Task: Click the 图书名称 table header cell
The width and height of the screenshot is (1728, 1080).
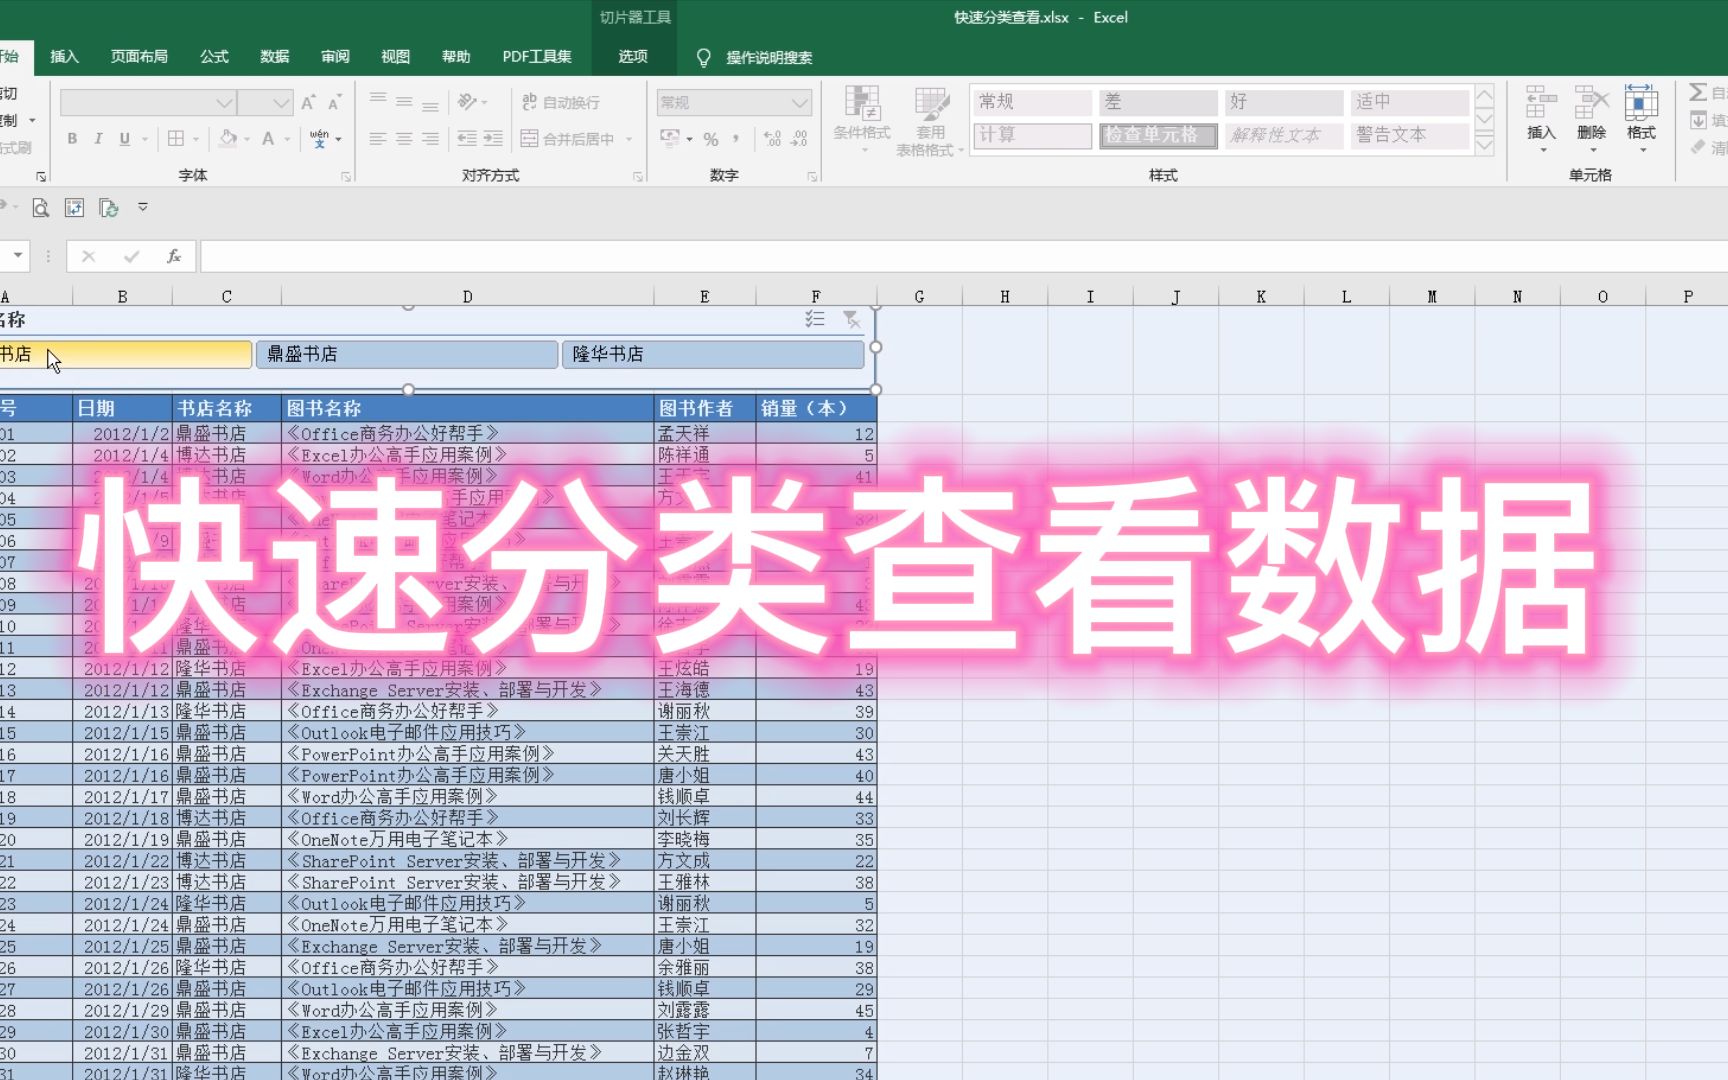Action: pyautogui.click(x=467, y=408)
